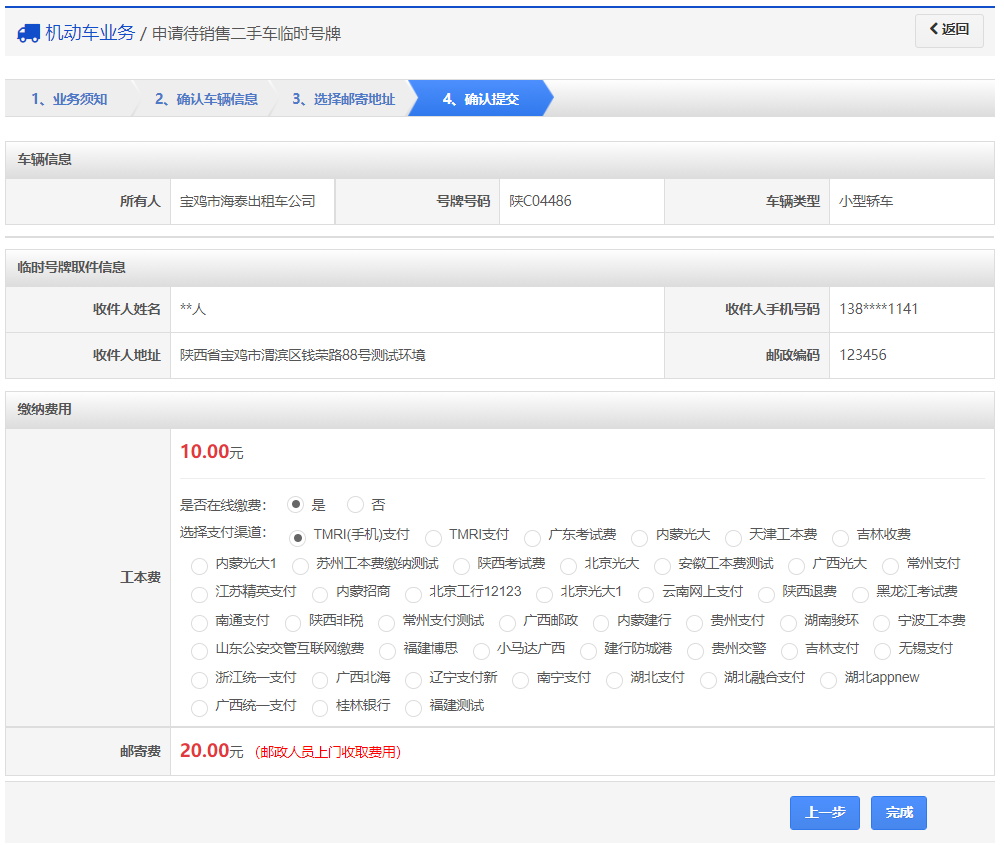Image resolution: width=1004 pixels, height=848 pixels.
Task: Click the 完成 button to submit
Action: click(x=897, y=812)
